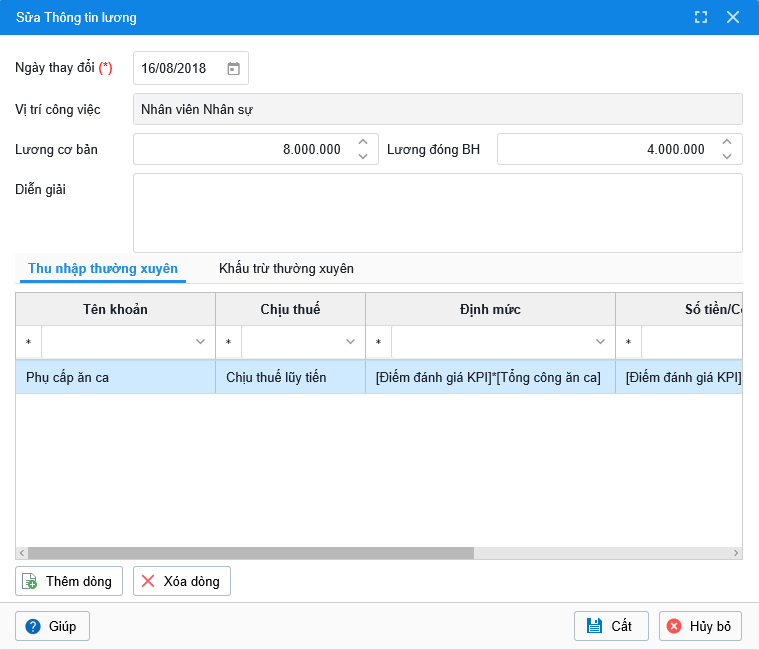This screenshot has height=650, width=759.
Task: Increase Lương đóng BH with up arrow
Action: pos(727,143)
